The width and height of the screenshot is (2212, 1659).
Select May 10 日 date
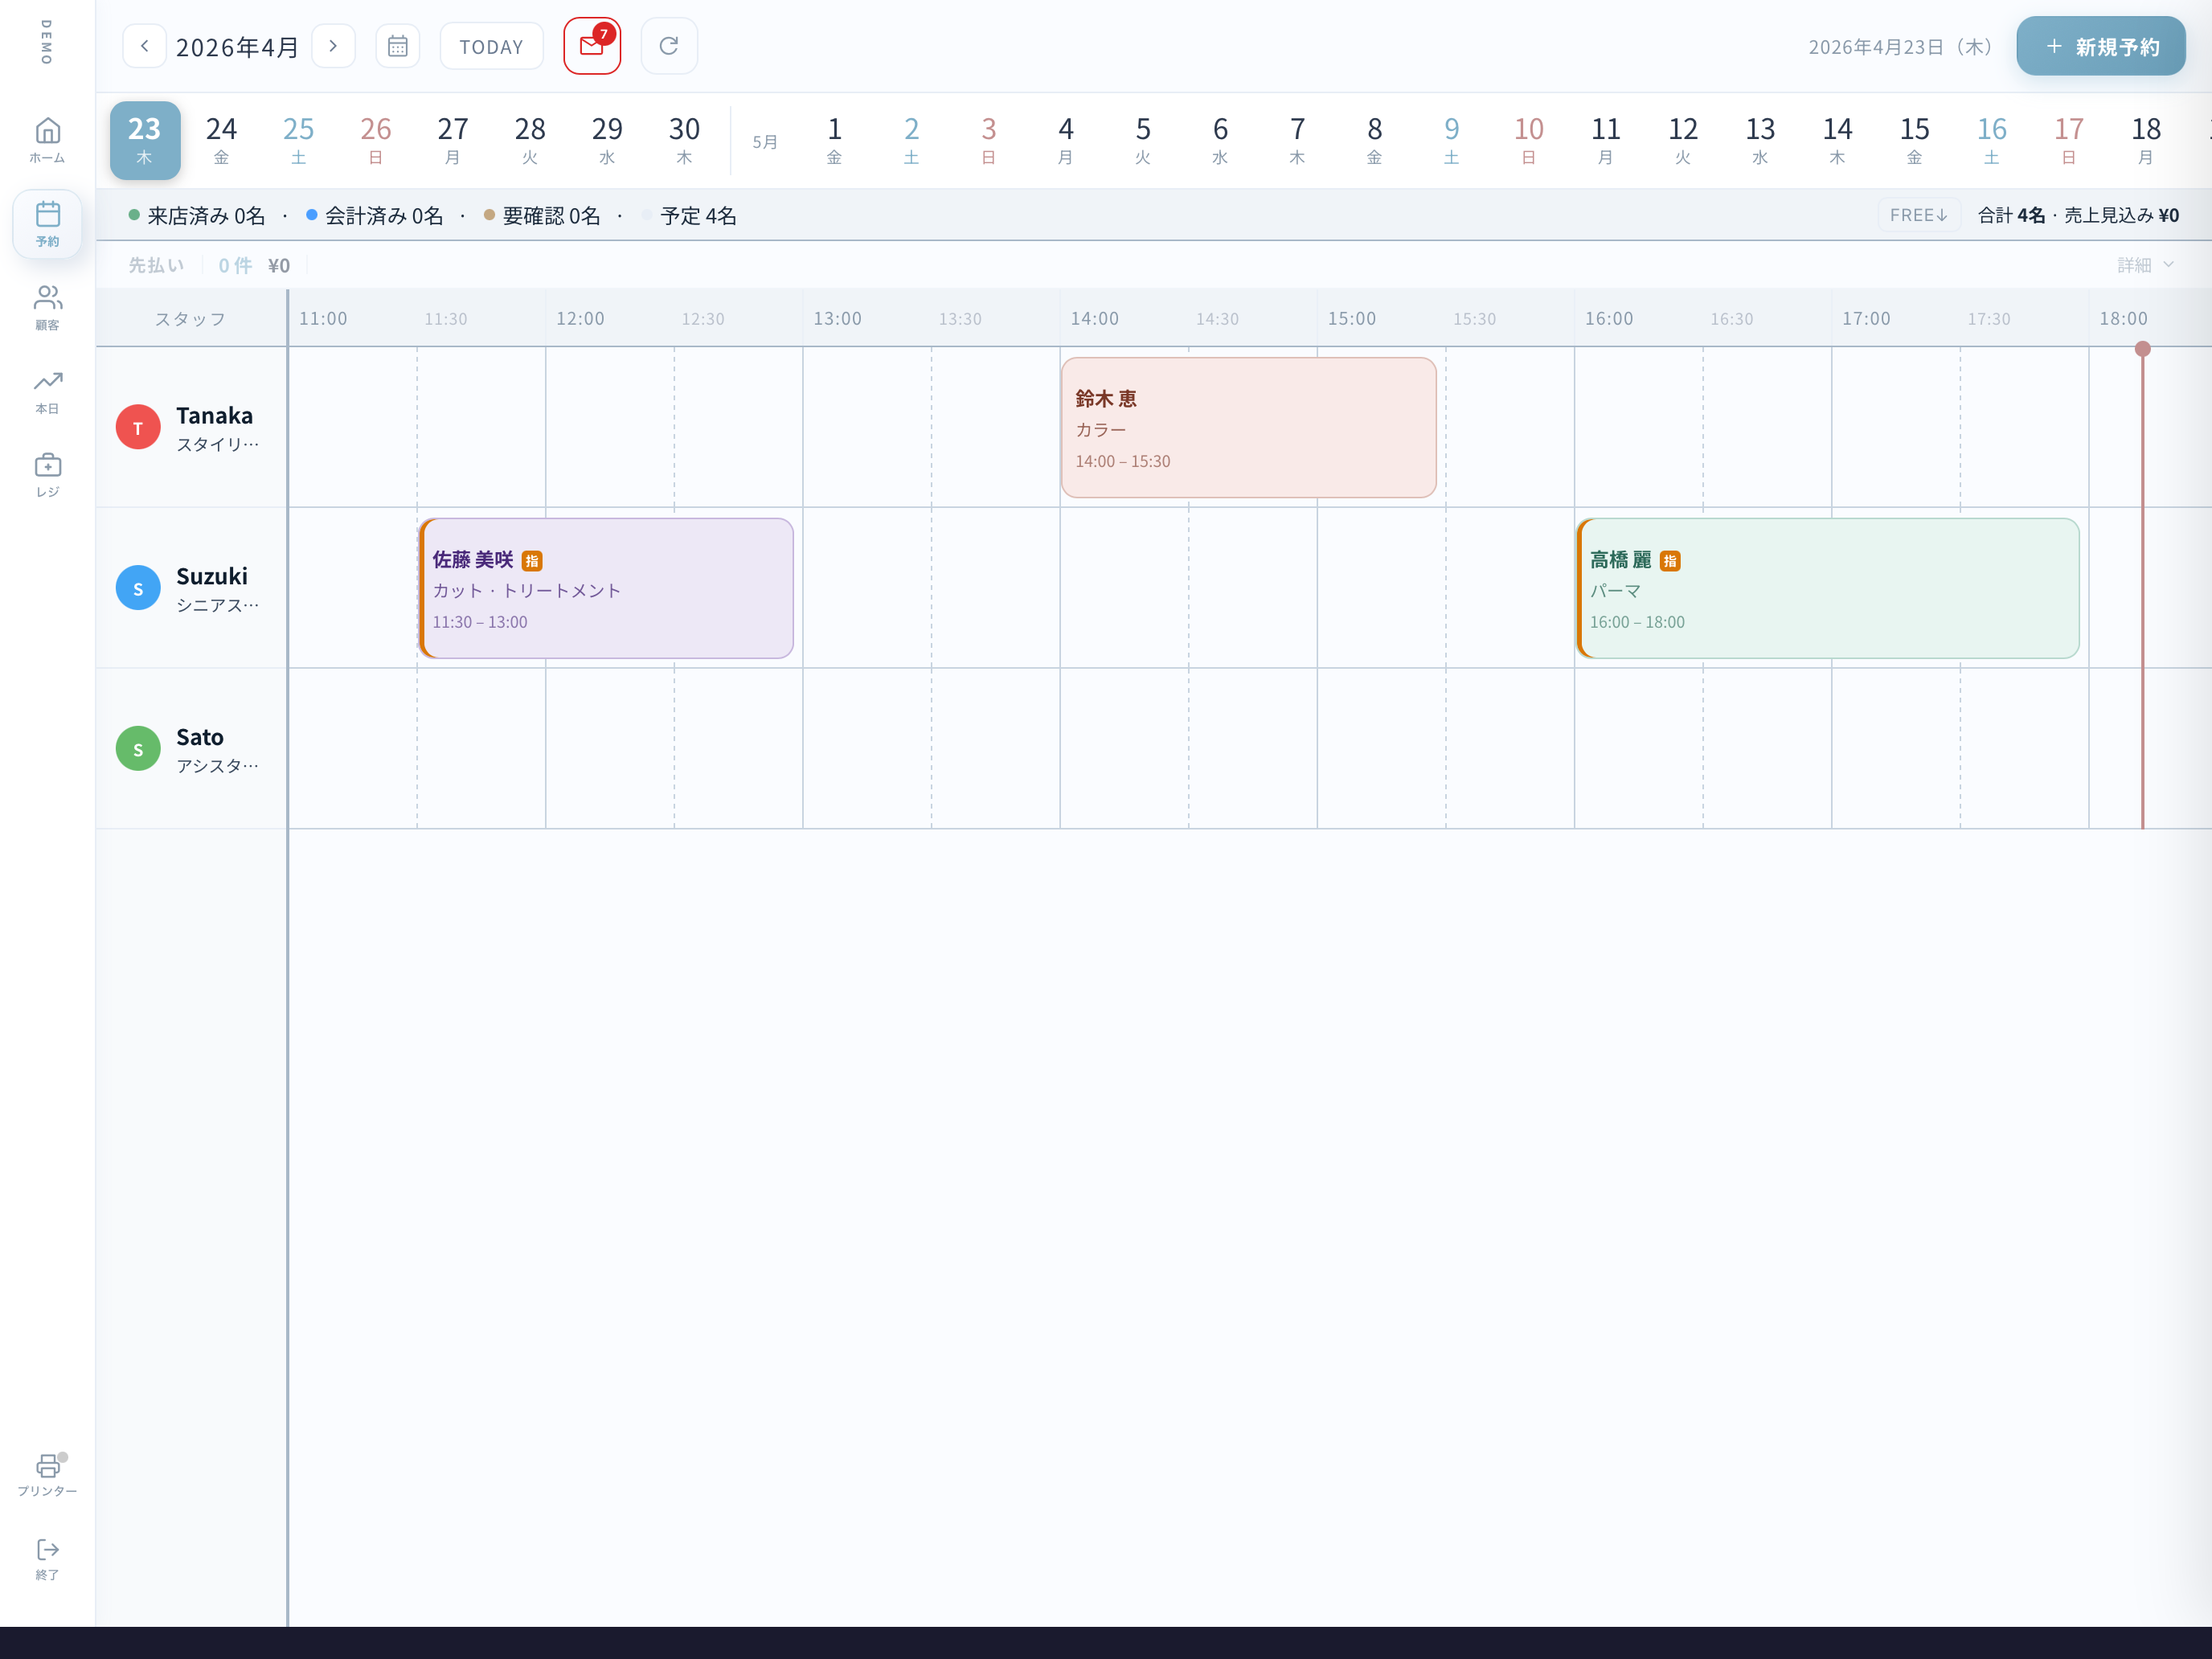click(x=1528, y=140)
